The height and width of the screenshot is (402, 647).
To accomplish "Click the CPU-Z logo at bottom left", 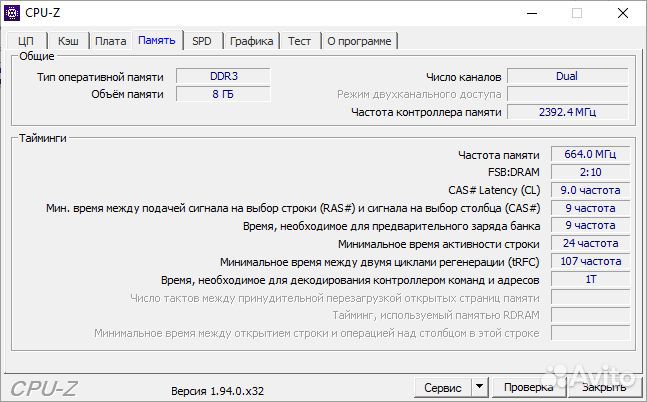I will pos(43,389).
